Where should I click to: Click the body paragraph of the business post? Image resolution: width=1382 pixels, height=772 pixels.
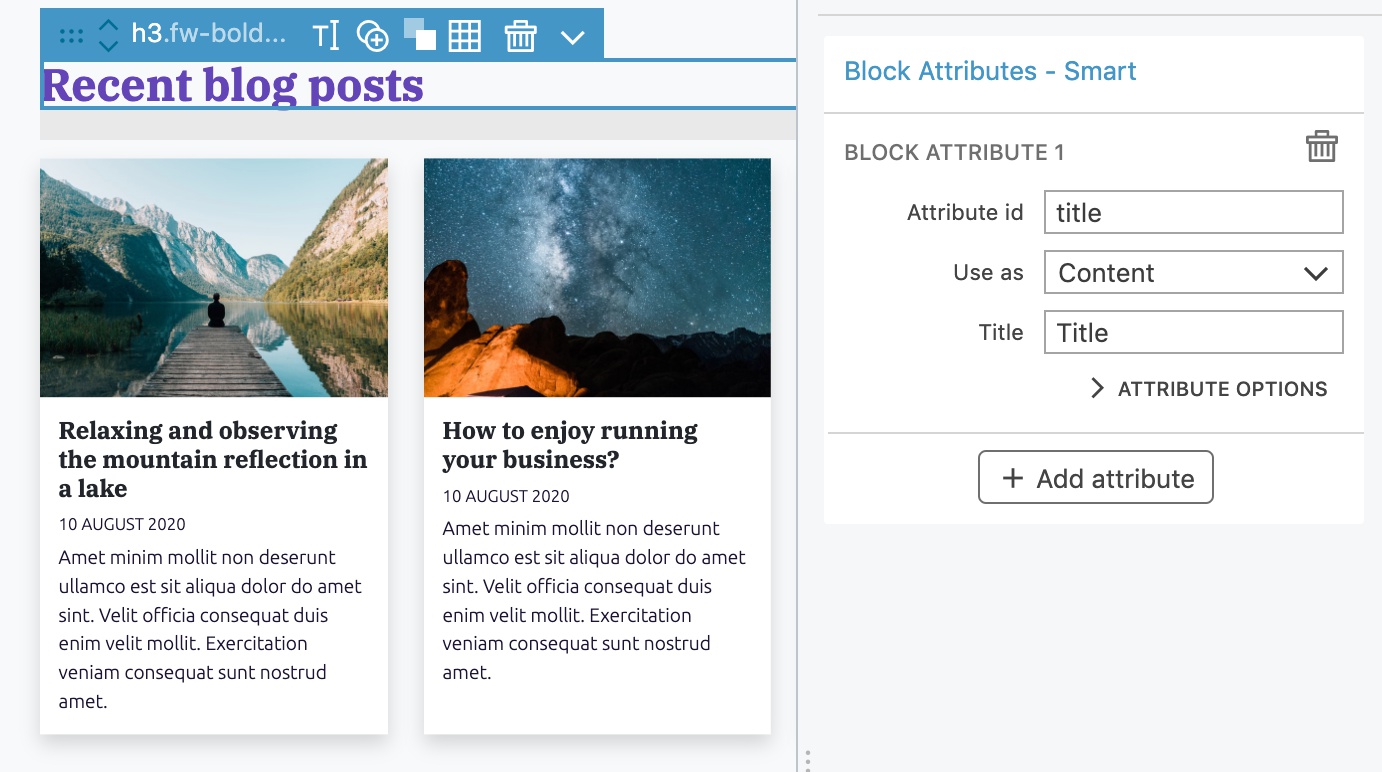pos(594,600)
